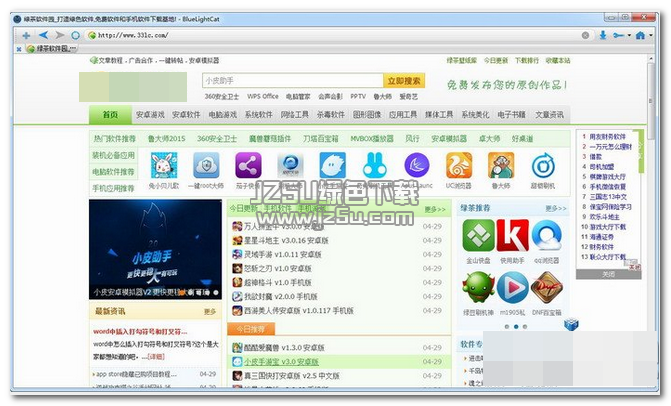Select 装机必备应用 side tab
Viewport: 671px width, 406px height.
[x=113, y=155]
